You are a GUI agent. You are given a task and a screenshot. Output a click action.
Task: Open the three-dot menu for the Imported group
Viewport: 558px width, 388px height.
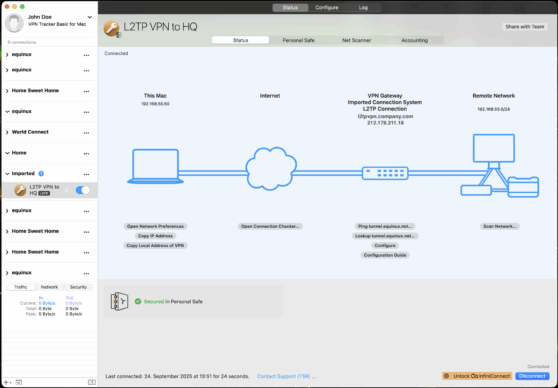[x=86, y=174]
